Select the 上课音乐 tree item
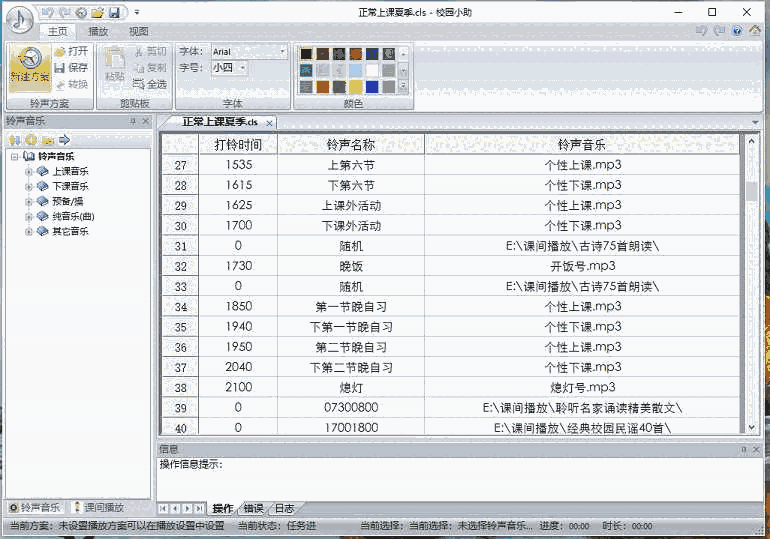Image resolution: width=770 pixels, height=539 pixels. click(70, 171)
